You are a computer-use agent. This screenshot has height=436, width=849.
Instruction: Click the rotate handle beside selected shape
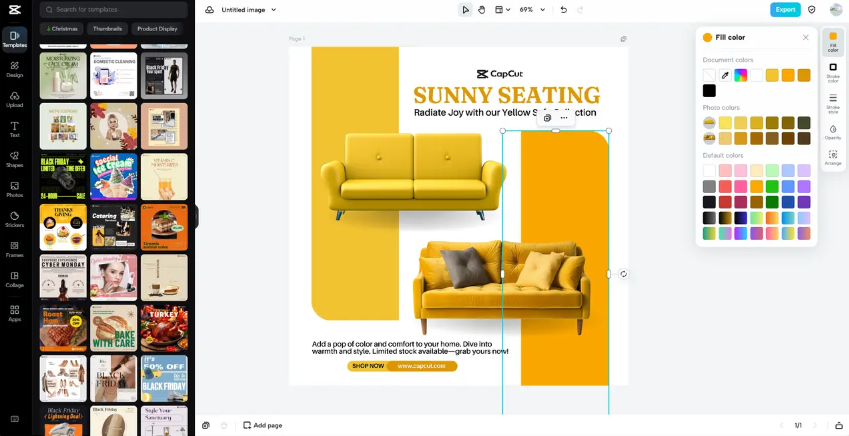pyautogui.click(x=623, y=274)
